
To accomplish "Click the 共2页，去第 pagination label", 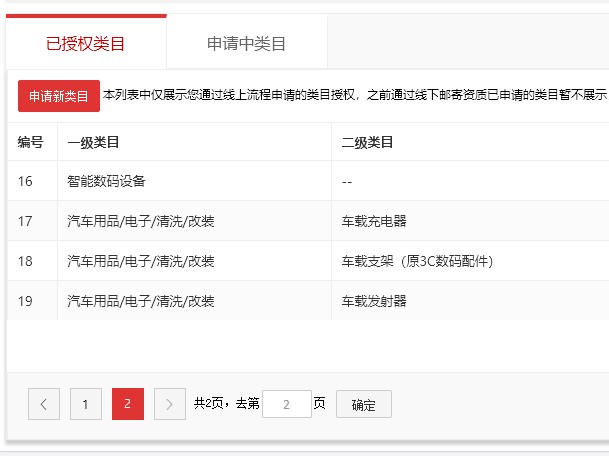I will click(x=227, y=404).
